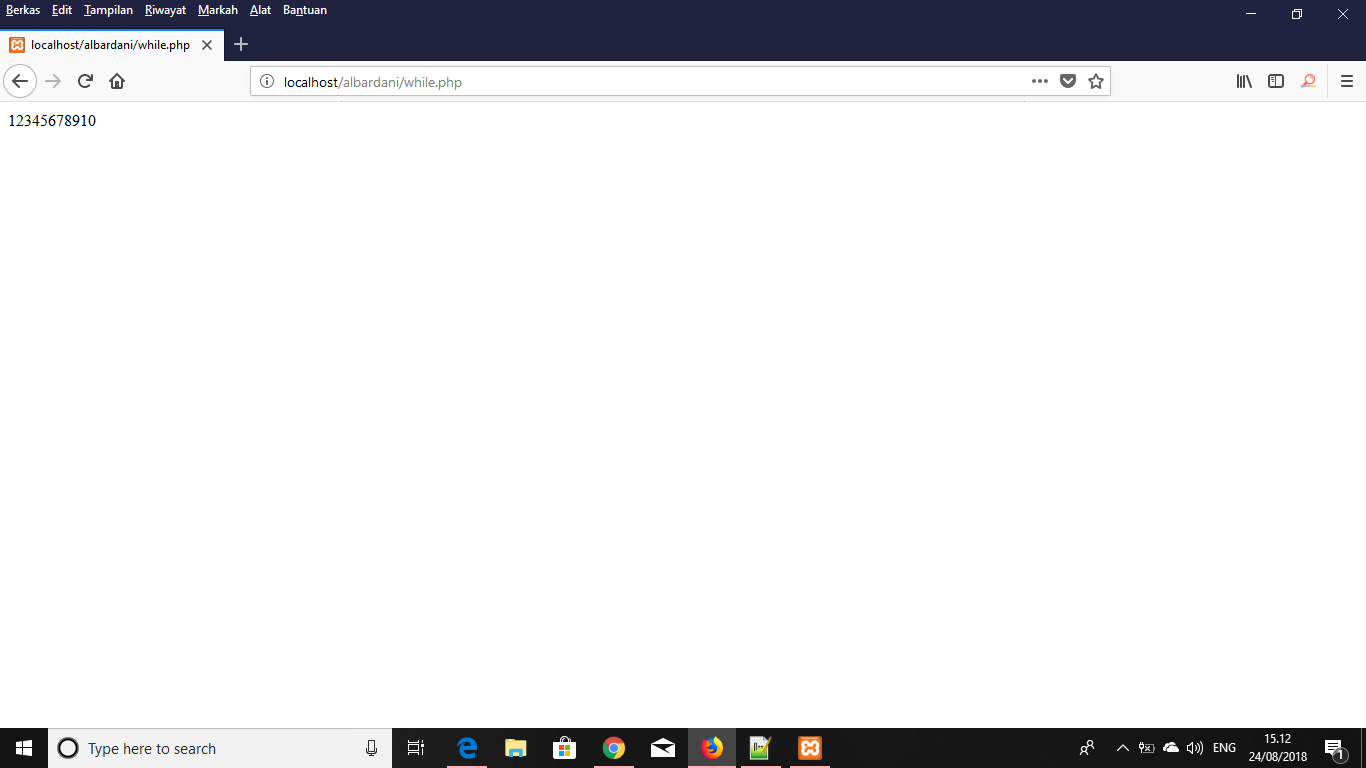Show site information icon in address bar
This screenshot has width=1366, height=768.
(x=267, y=82)
